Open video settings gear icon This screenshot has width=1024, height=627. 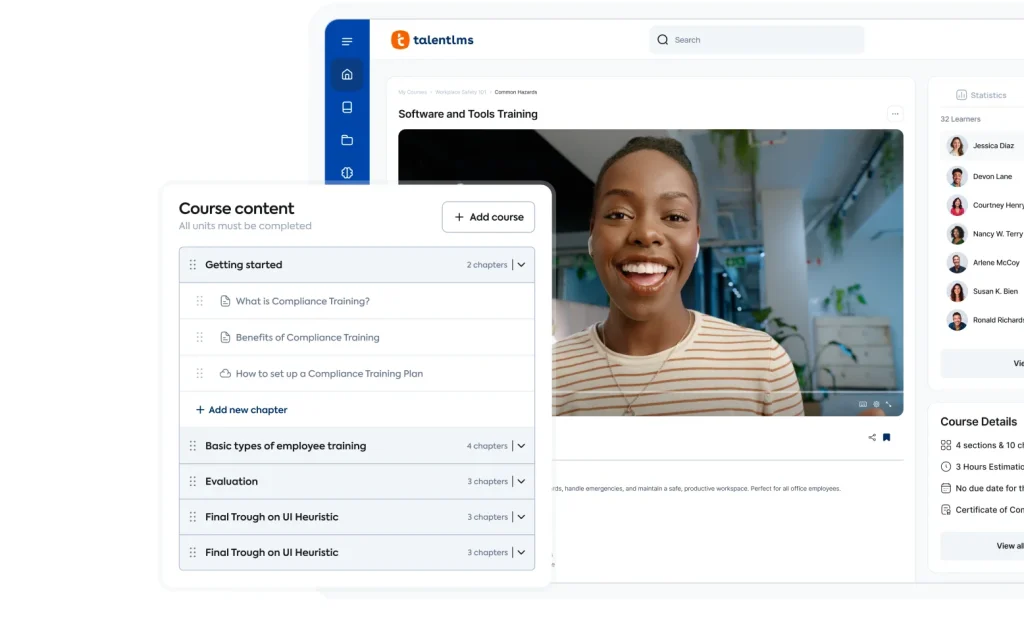(x=876, y=404)
